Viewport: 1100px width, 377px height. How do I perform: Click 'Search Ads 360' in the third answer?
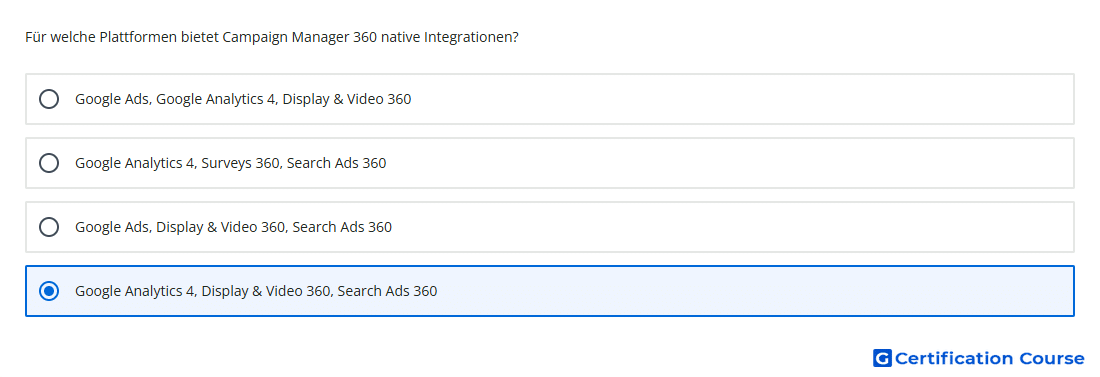click(342, 227)
